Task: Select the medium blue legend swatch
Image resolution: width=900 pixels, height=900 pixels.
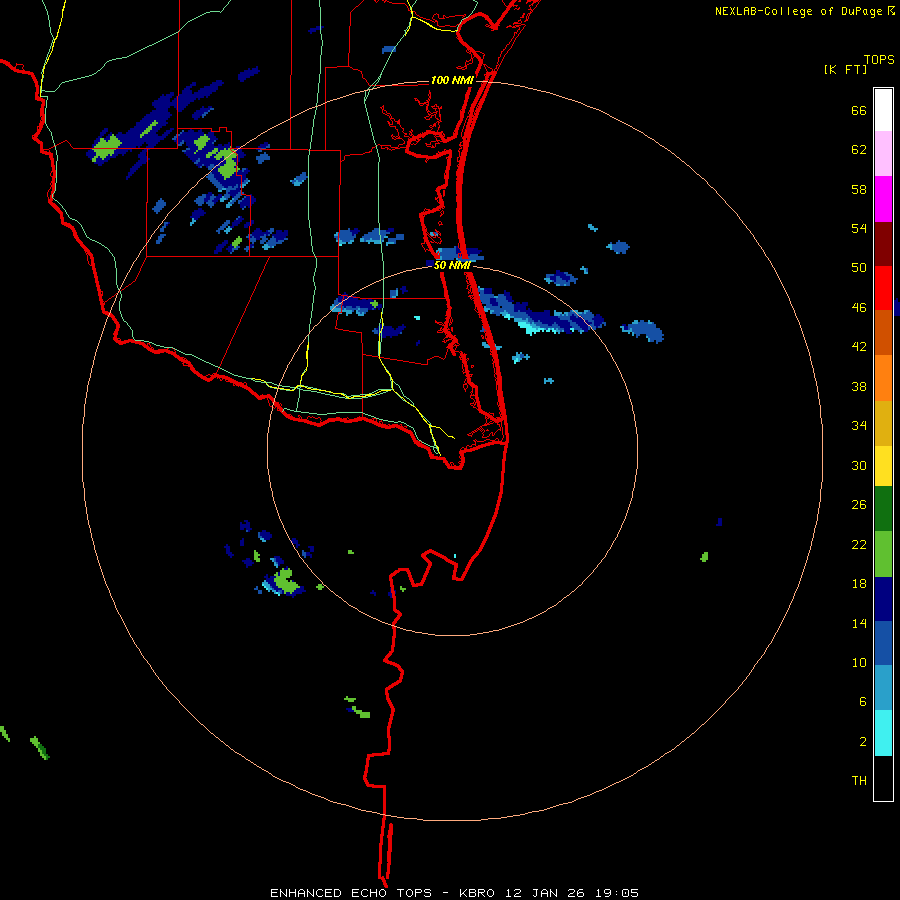Action: pos(883,643)
